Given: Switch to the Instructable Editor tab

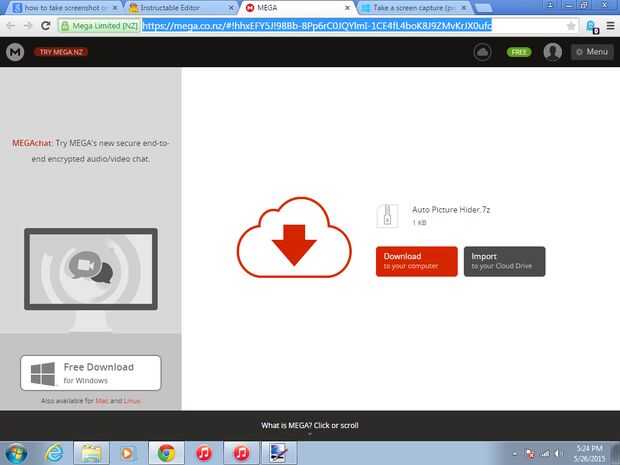Looking at the screenshot, I should pos(181,8).
